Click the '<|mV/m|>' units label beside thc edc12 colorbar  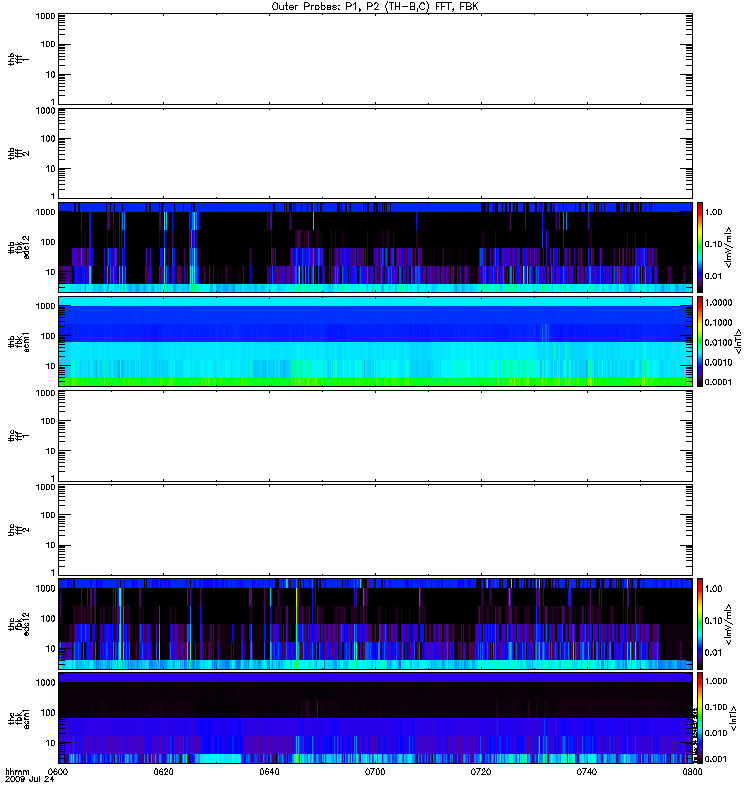pos(728,624)
